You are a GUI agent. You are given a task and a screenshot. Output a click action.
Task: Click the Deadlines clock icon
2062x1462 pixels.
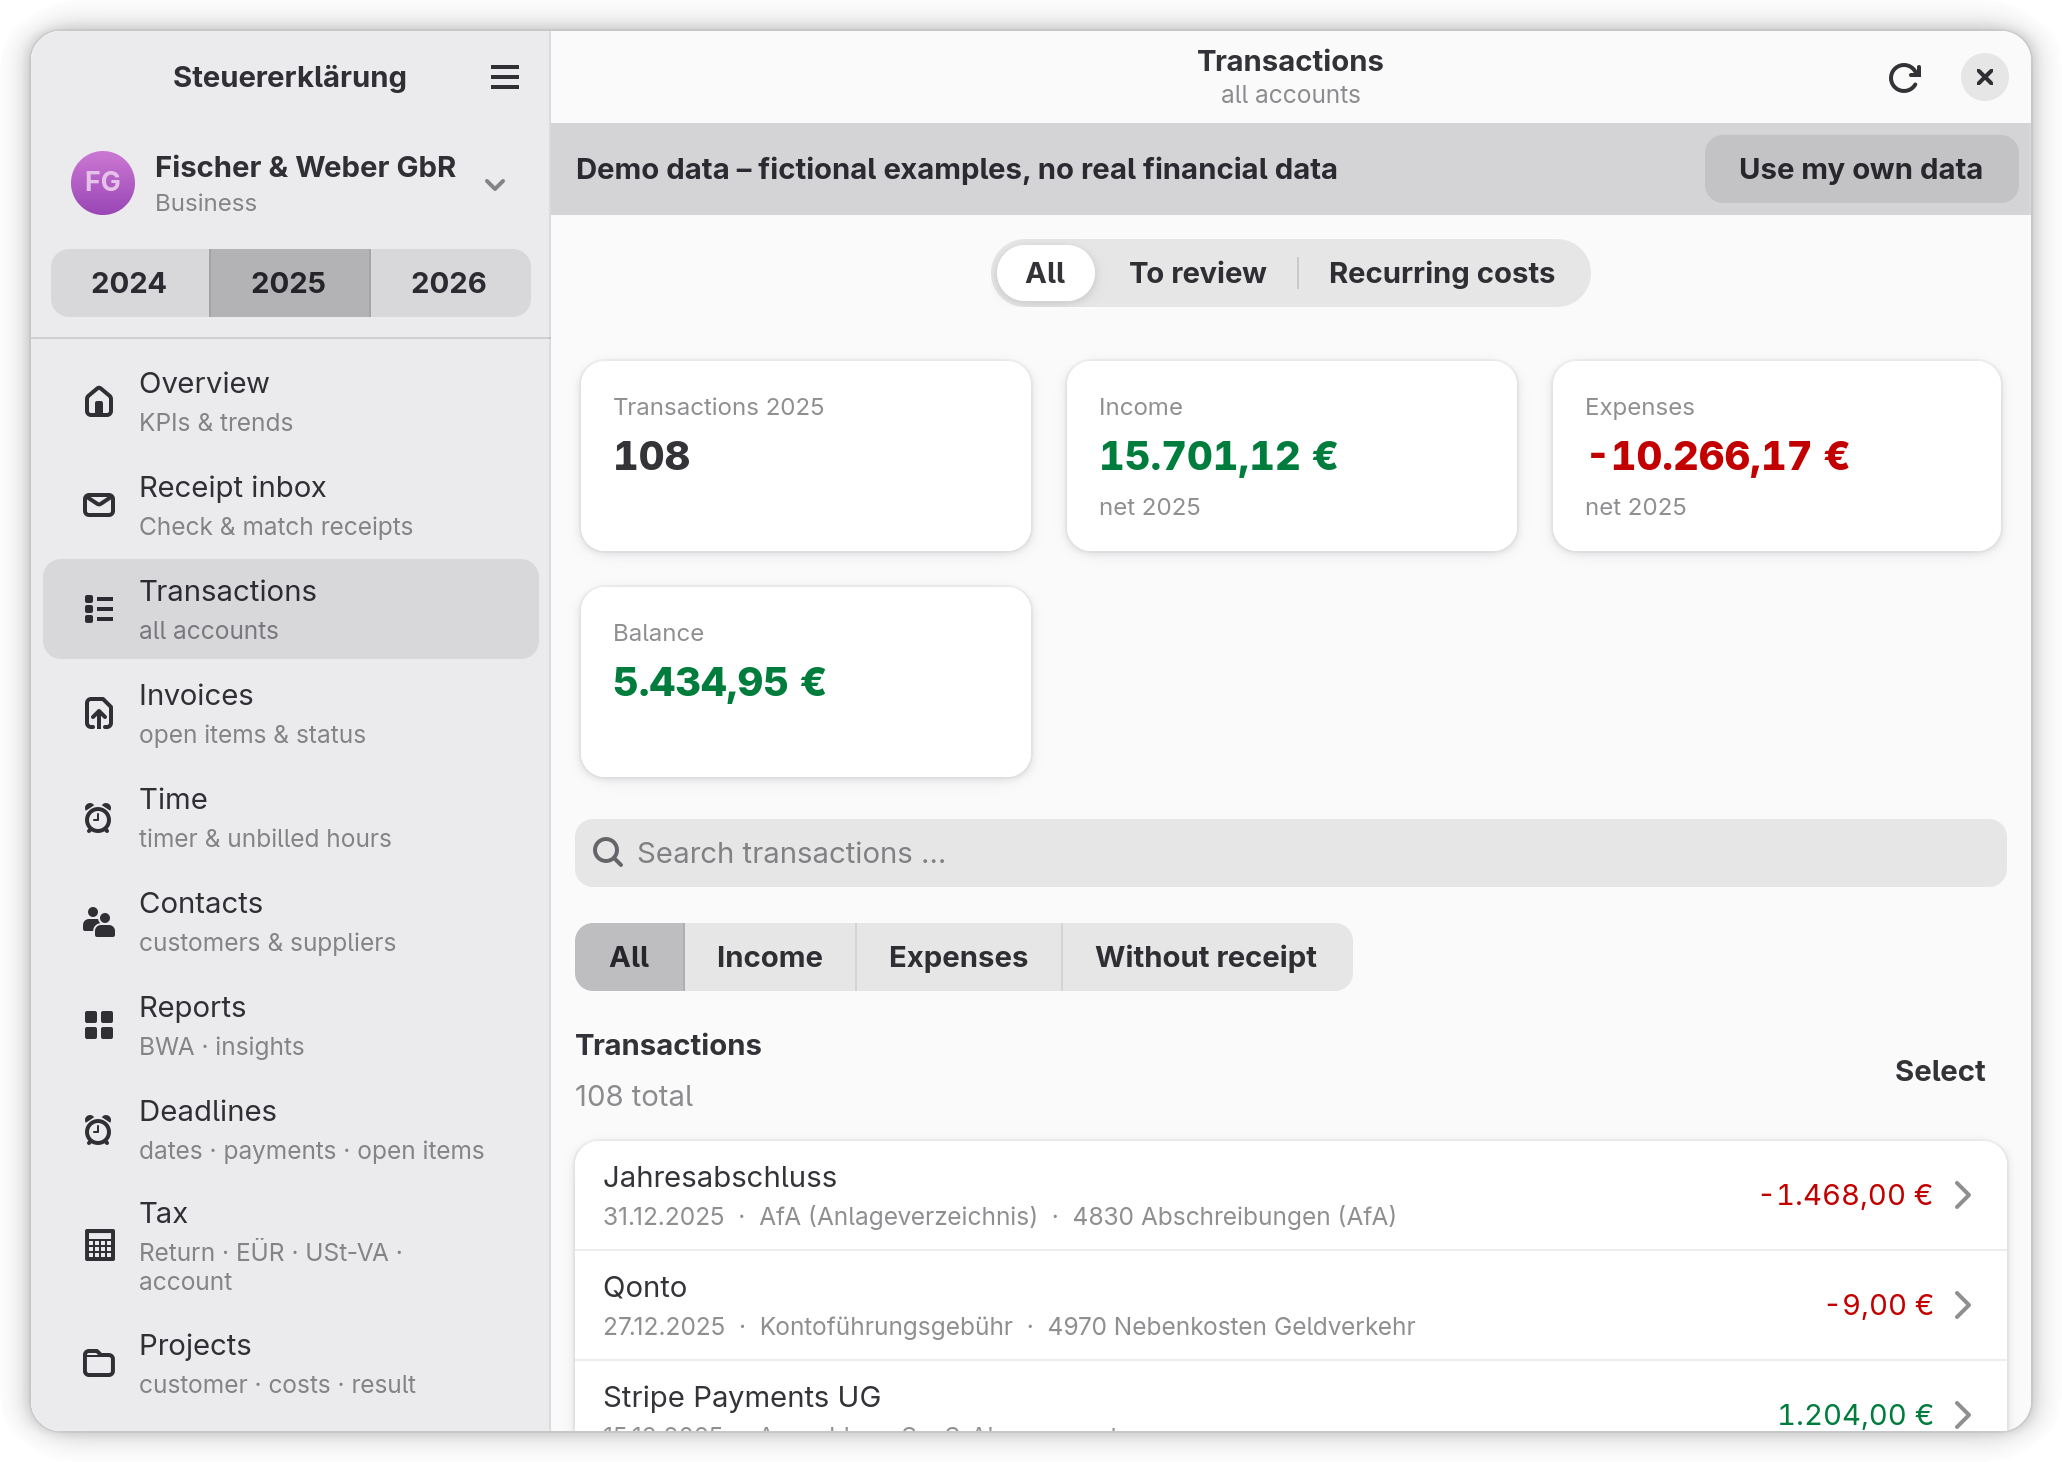coord(98,1130)
